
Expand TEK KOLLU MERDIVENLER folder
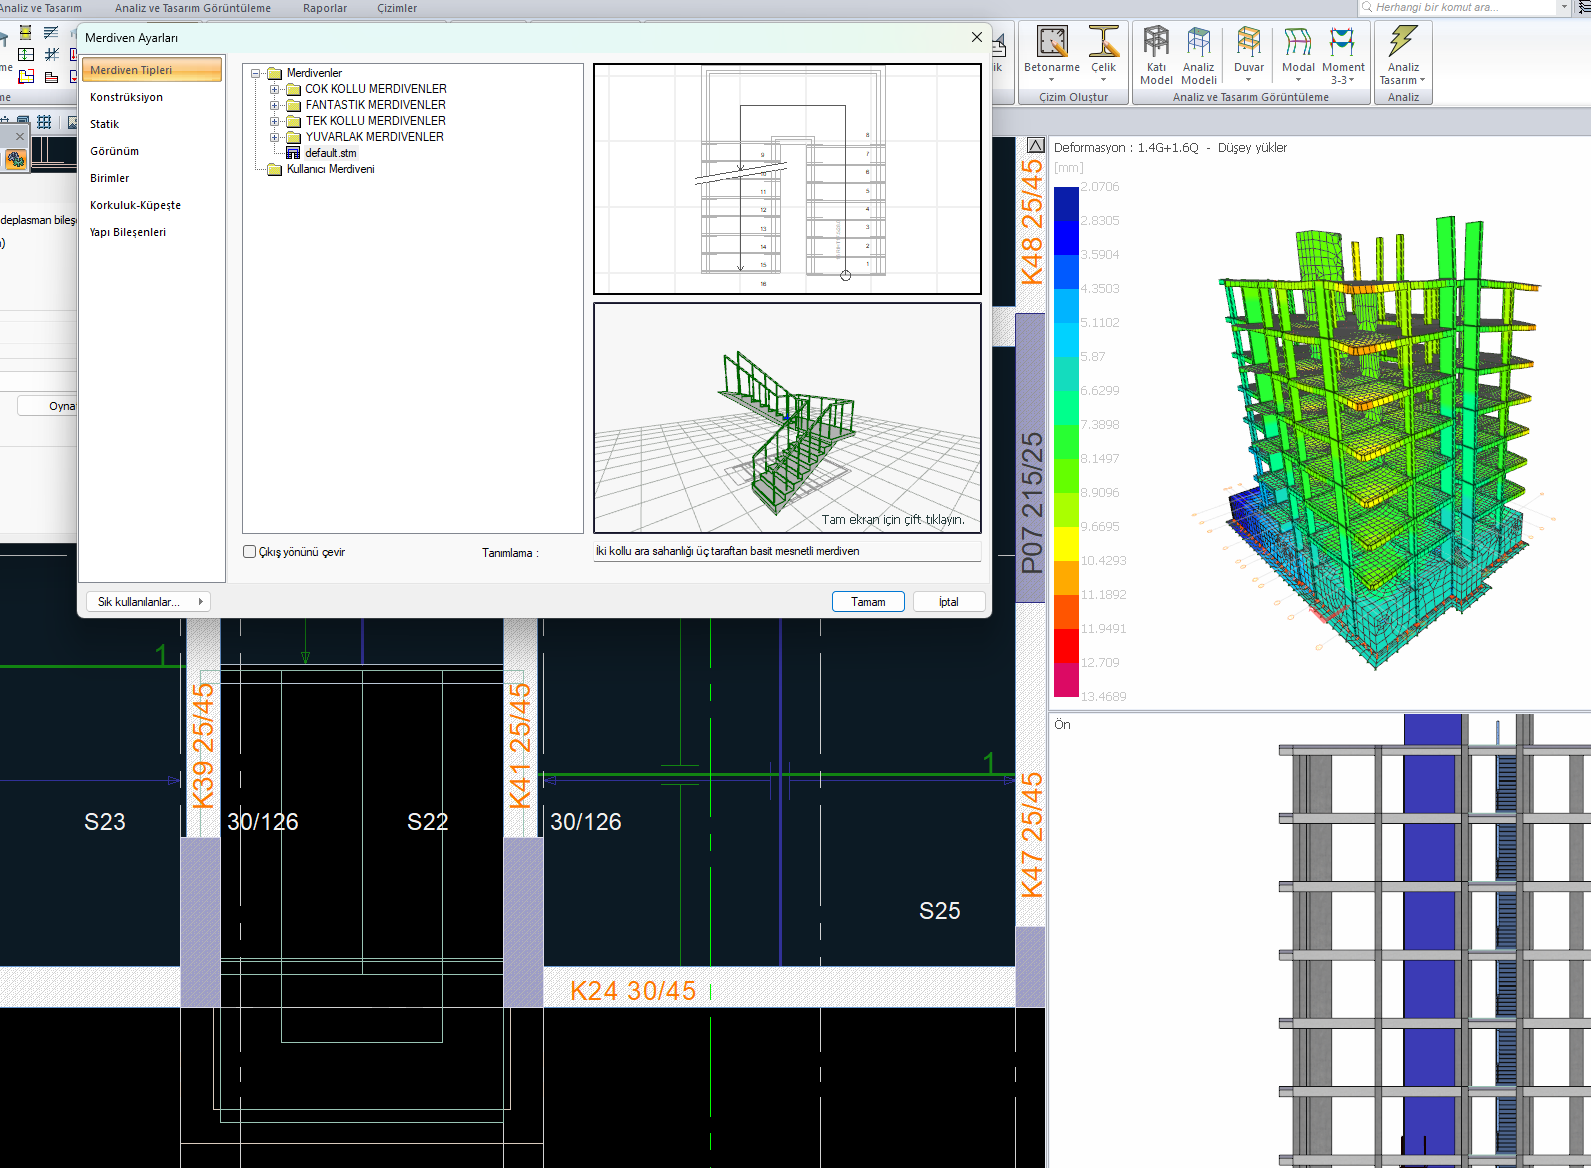[274, 121]
